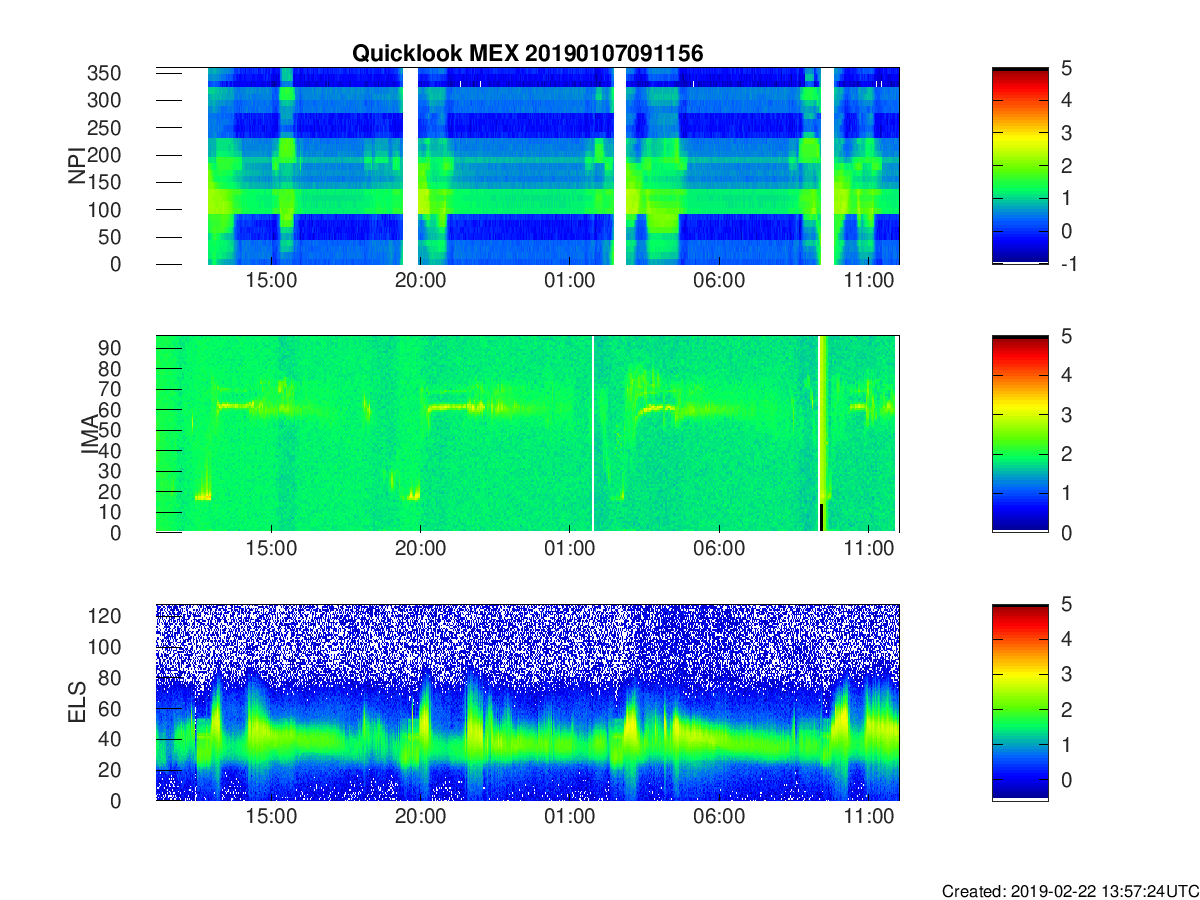Select the IMA y-axis label
This screenshot has height=900, width=1200.
pyautogui.click(x=89, y=434)
